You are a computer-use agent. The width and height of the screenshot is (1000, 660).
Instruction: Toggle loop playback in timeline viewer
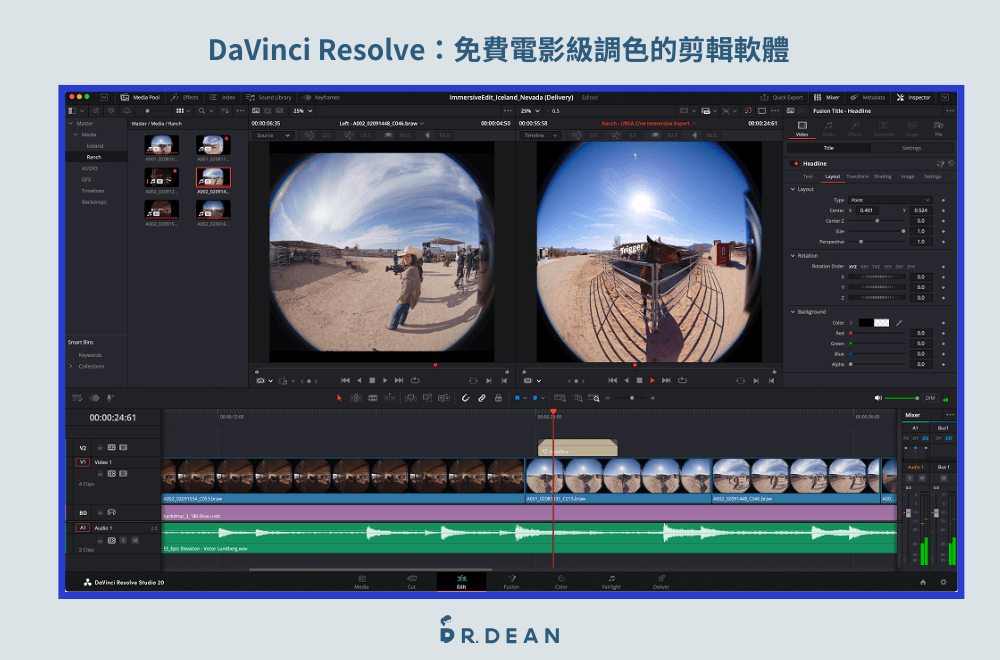point(682,381)
